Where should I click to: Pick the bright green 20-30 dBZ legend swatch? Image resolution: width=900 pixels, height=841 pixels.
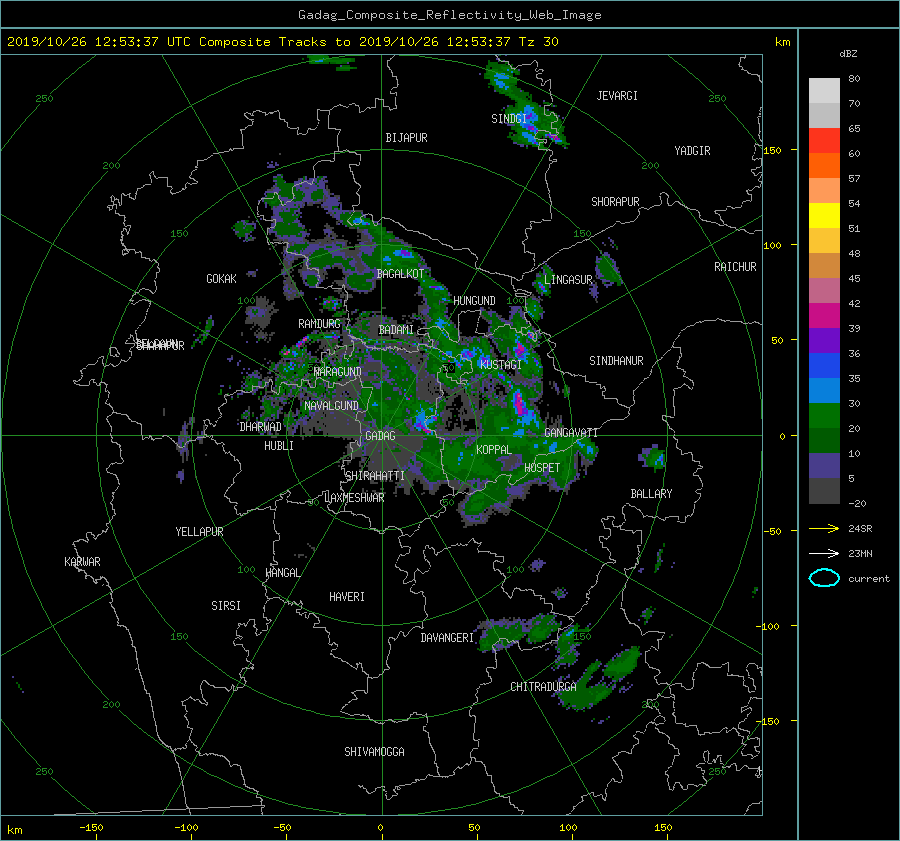pyautogui.click(x=824, y=416)
